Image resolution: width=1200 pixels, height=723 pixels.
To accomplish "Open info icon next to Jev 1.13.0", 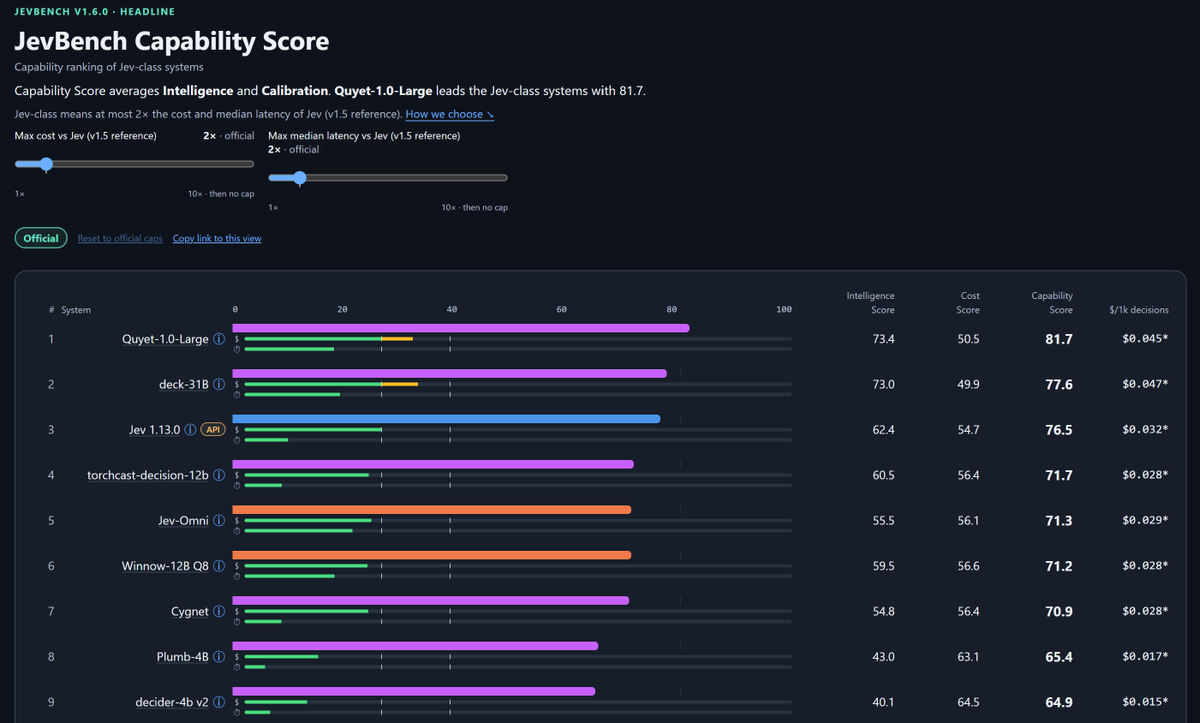I will (x=190, y=430).
